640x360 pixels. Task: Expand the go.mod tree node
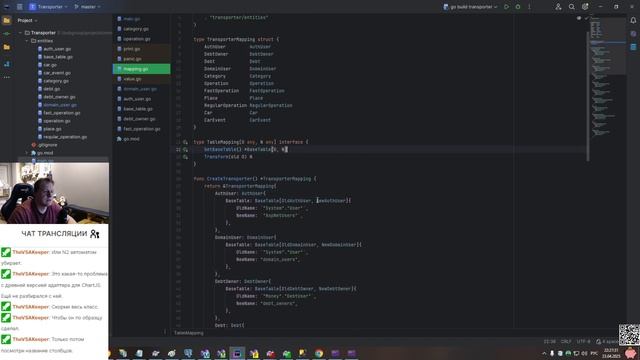[x=27, y=153]
